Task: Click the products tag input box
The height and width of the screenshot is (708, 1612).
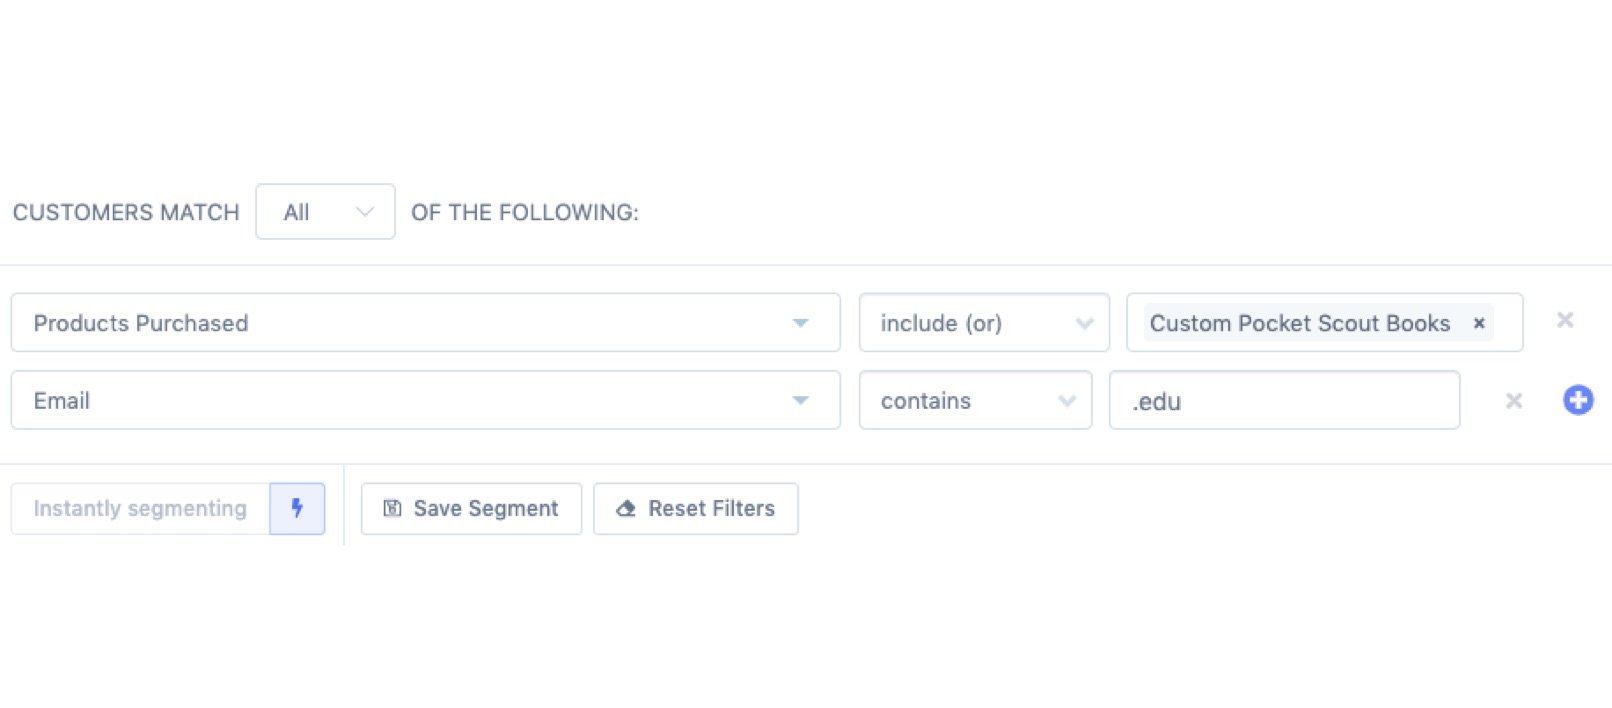Action: click(1506, 323)
